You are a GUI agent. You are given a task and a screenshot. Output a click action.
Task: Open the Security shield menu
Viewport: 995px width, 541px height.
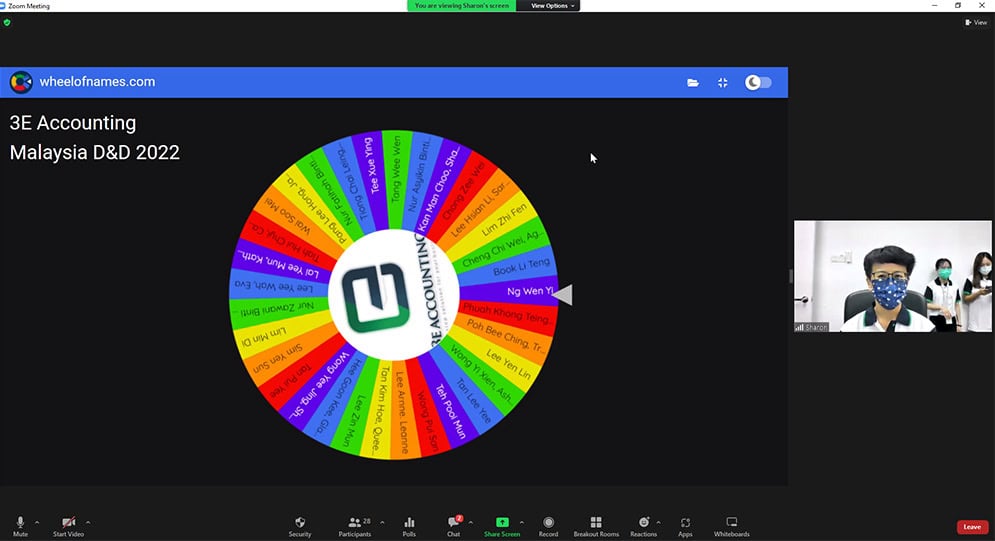300,526
